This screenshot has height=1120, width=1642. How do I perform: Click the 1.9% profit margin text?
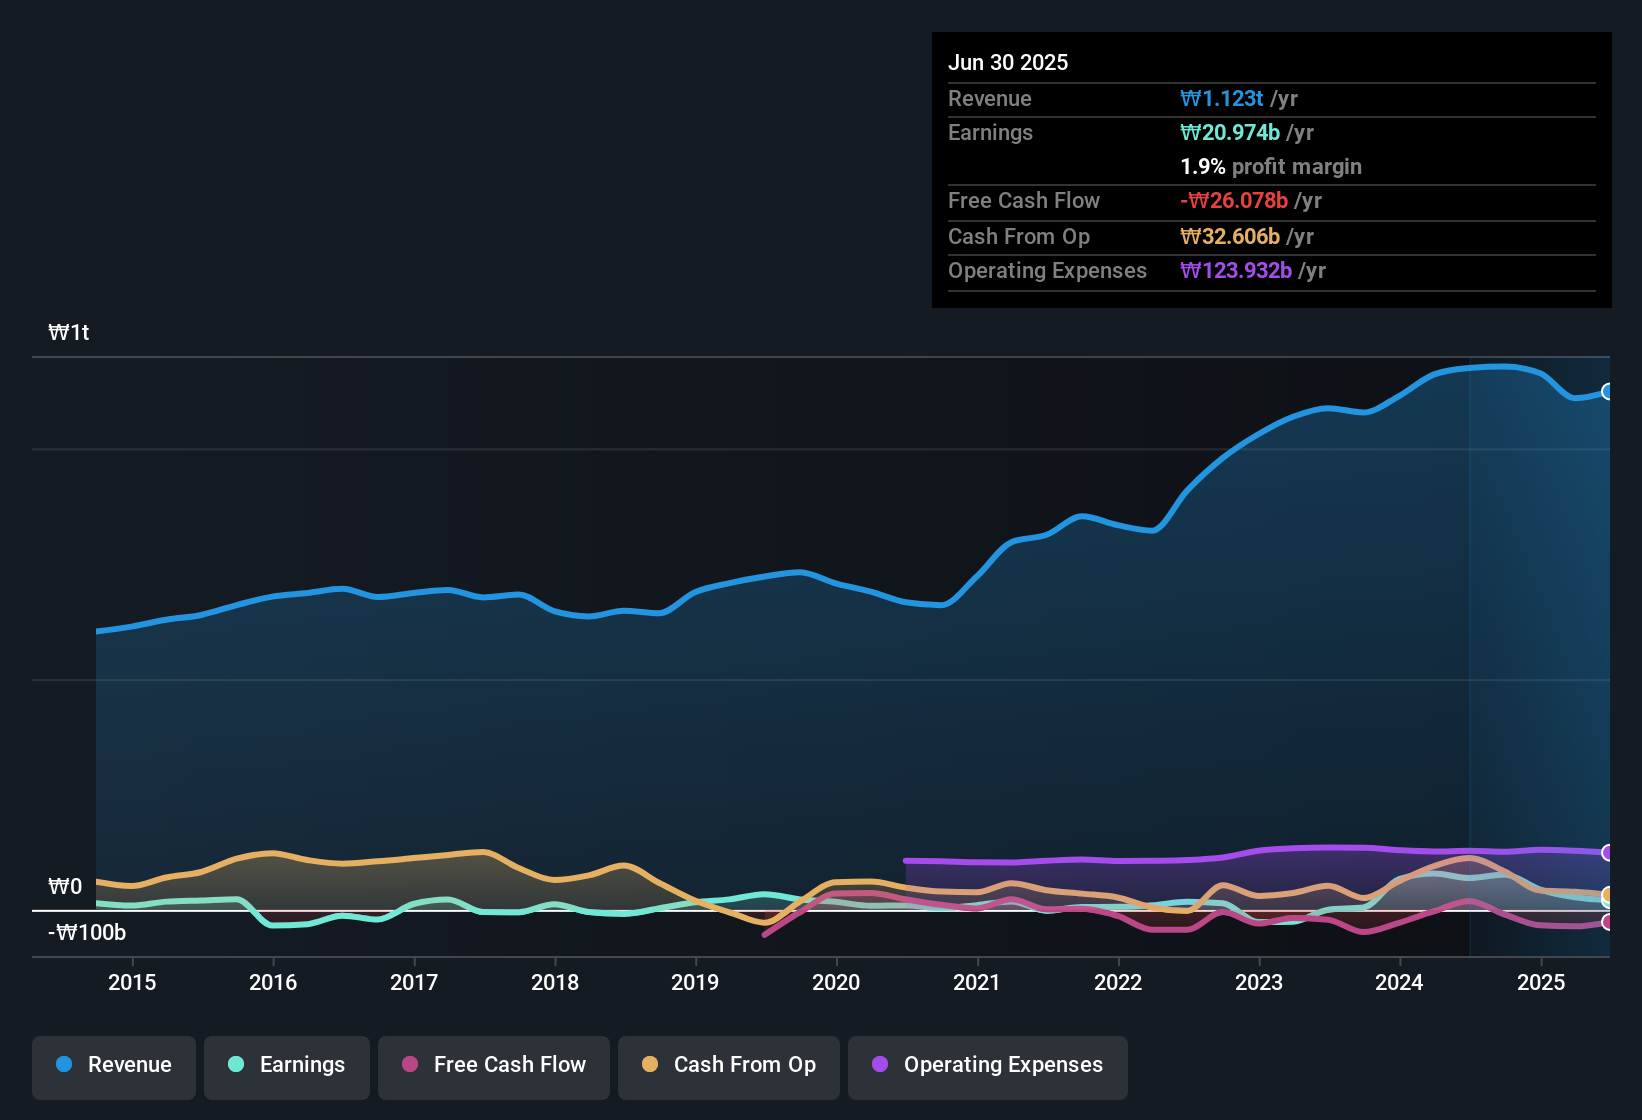[x=1270, y=167]
